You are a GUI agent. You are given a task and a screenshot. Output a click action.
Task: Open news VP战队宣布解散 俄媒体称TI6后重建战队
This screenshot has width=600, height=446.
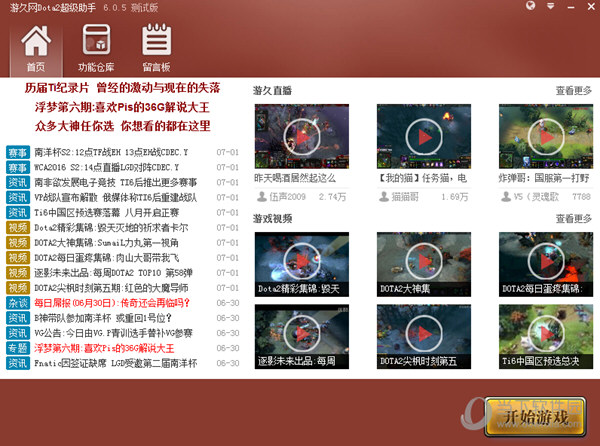coord(116,198)
